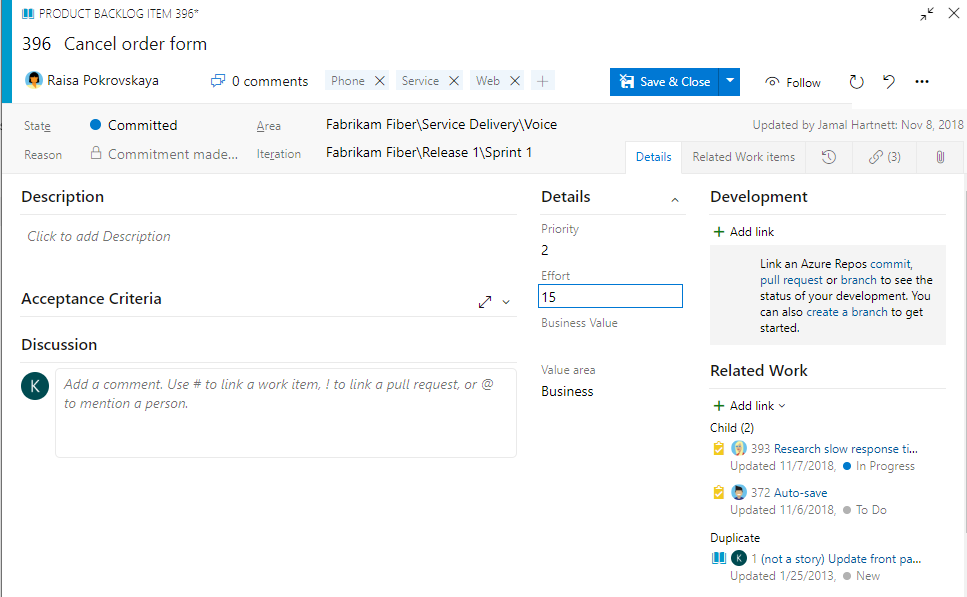967x597 pixels.
Task: Click the Effort input field
Action: point(610,296)
